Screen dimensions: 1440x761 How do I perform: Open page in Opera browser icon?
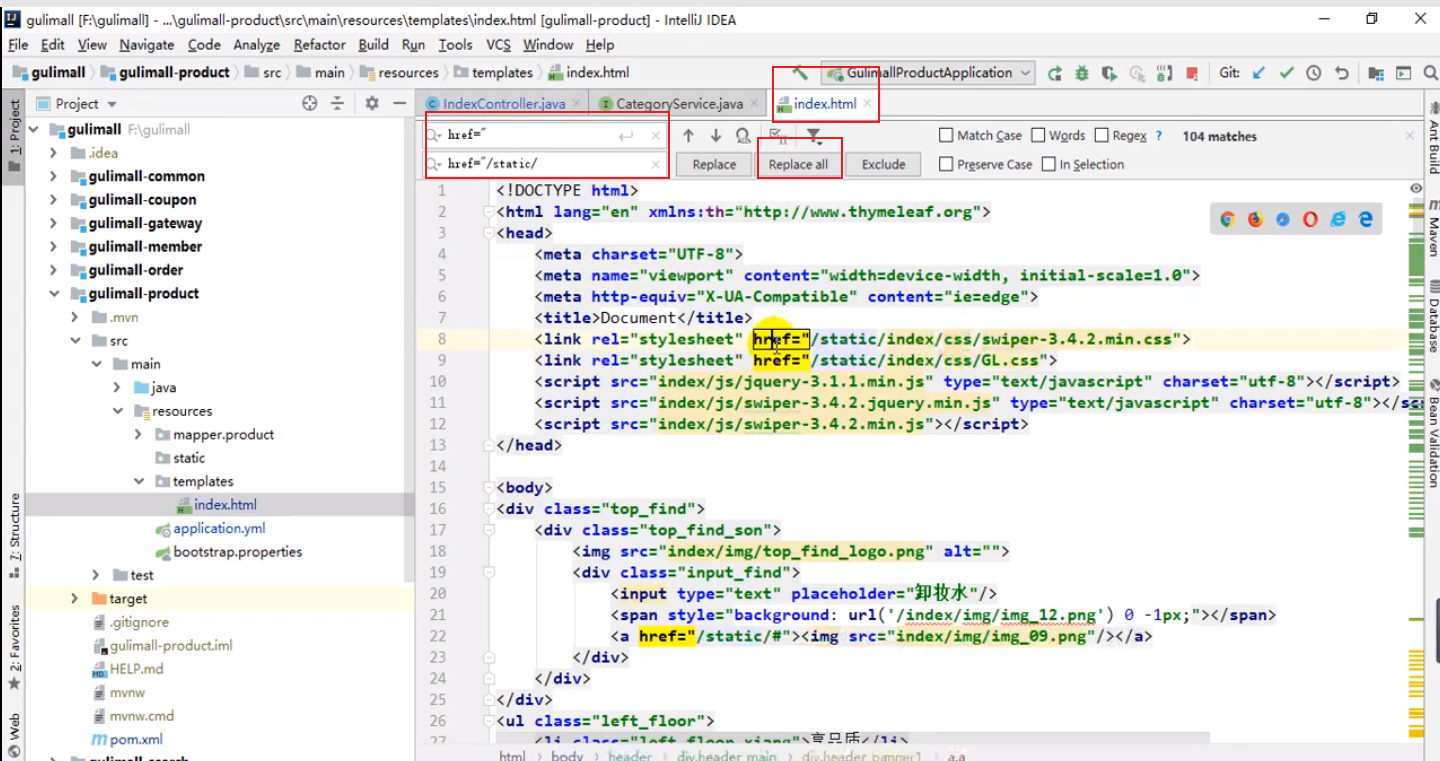(1310, 220)
